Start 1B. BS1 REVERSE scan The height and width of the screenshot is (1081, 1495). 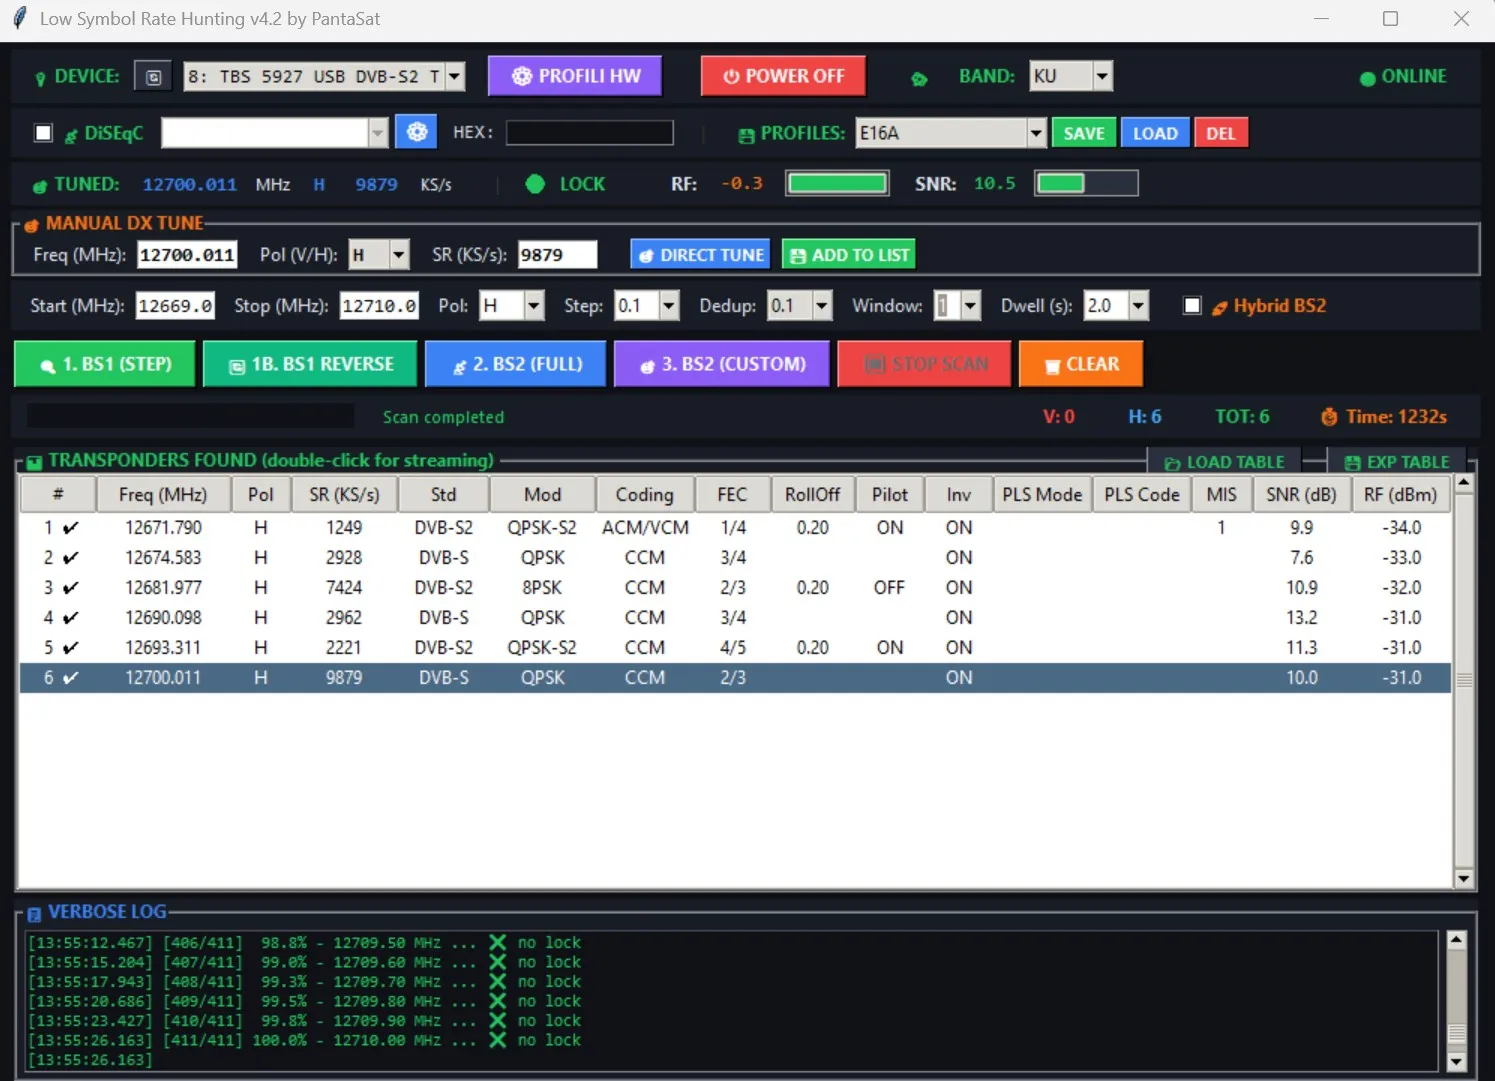[x=311, y=364]
